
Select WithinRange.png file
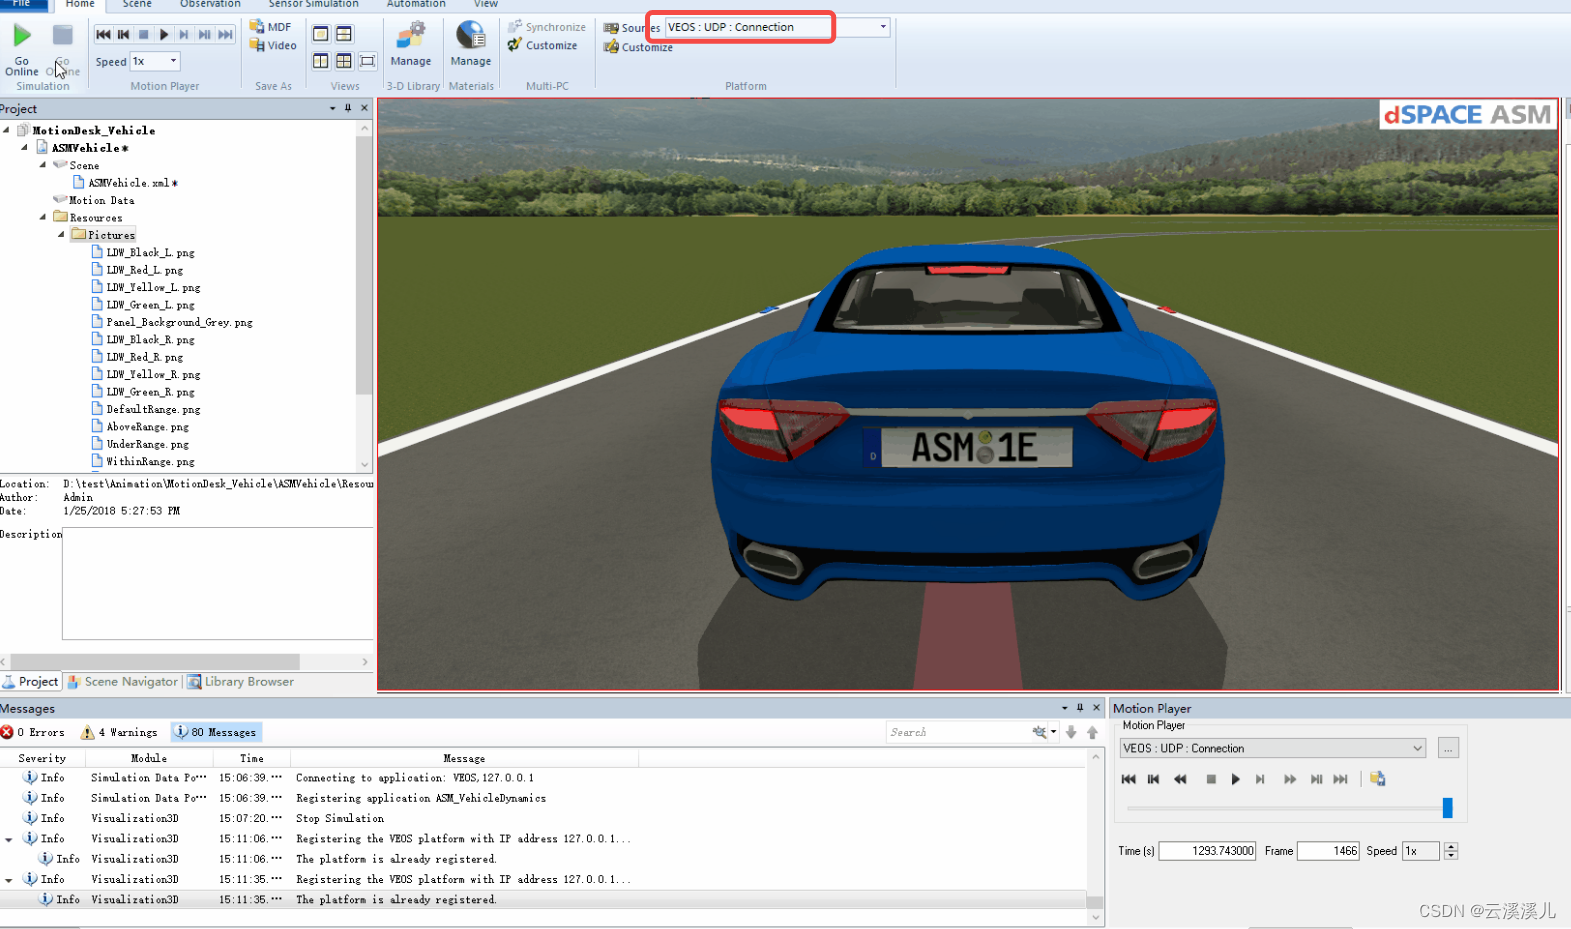pyautogui.click(x=143, y=461)
